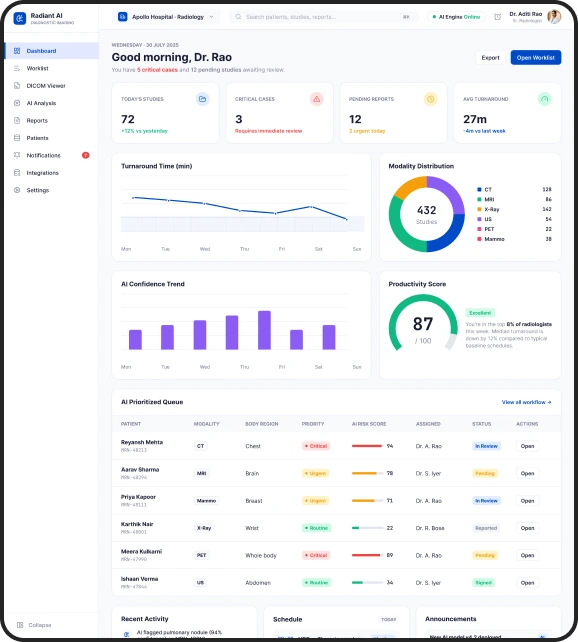Click the PET legend color swatch
Image resolution: width=578 pixels, height=642 pixels.
(479, 229)
